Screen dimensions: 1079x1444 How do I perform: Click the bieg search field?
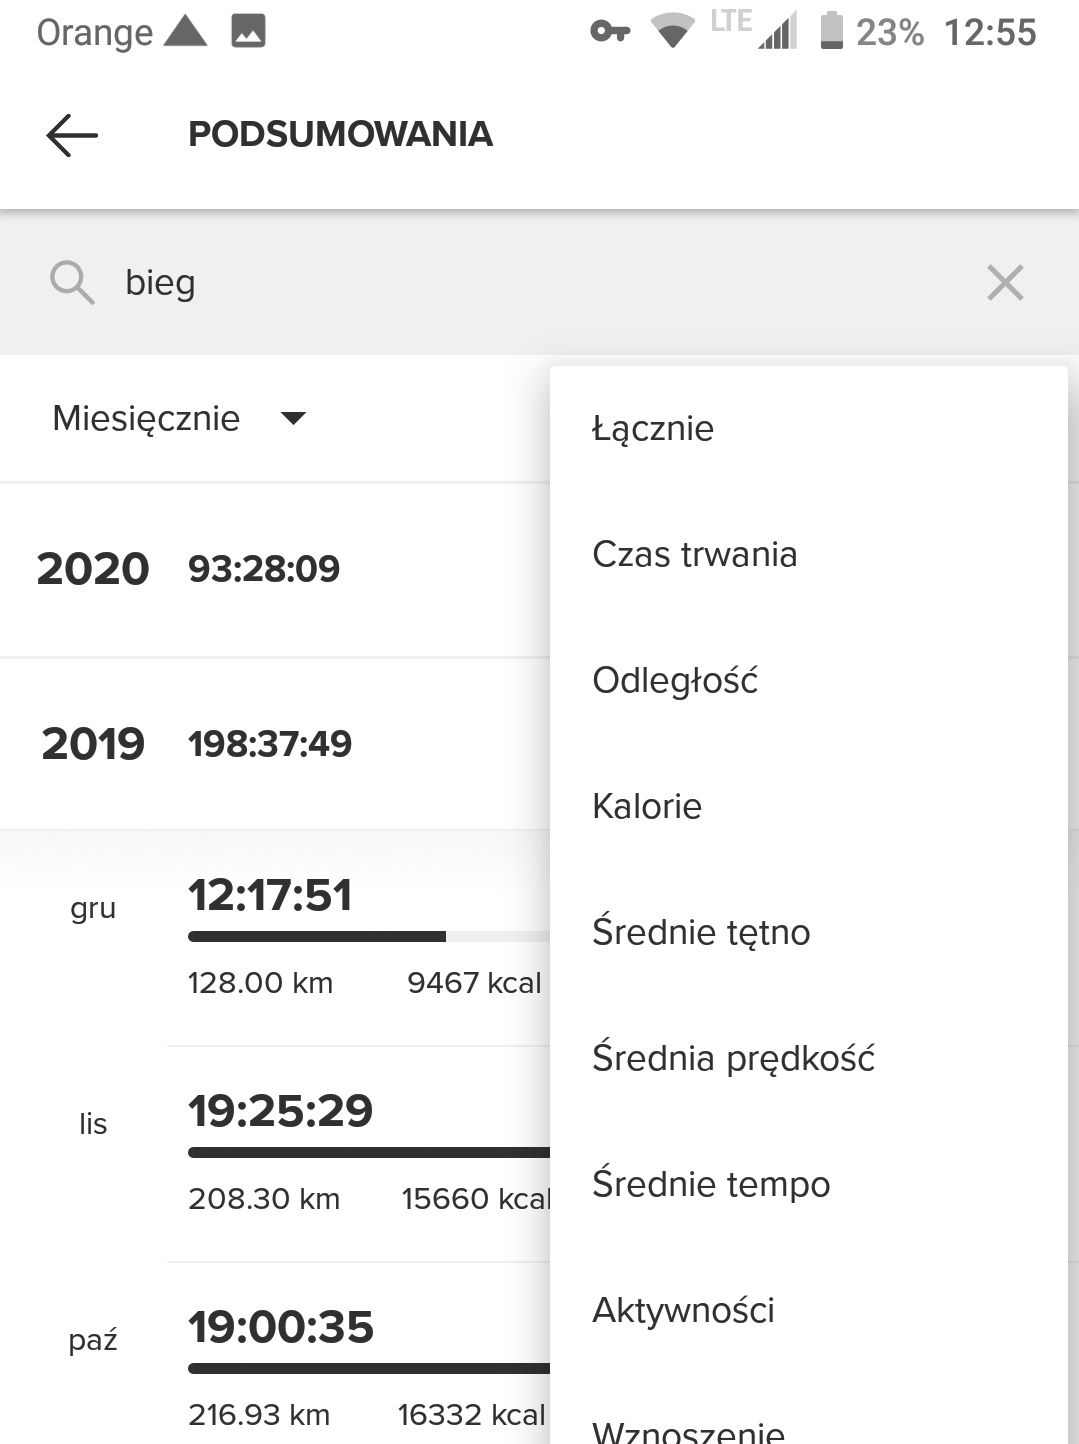[540, 283]
